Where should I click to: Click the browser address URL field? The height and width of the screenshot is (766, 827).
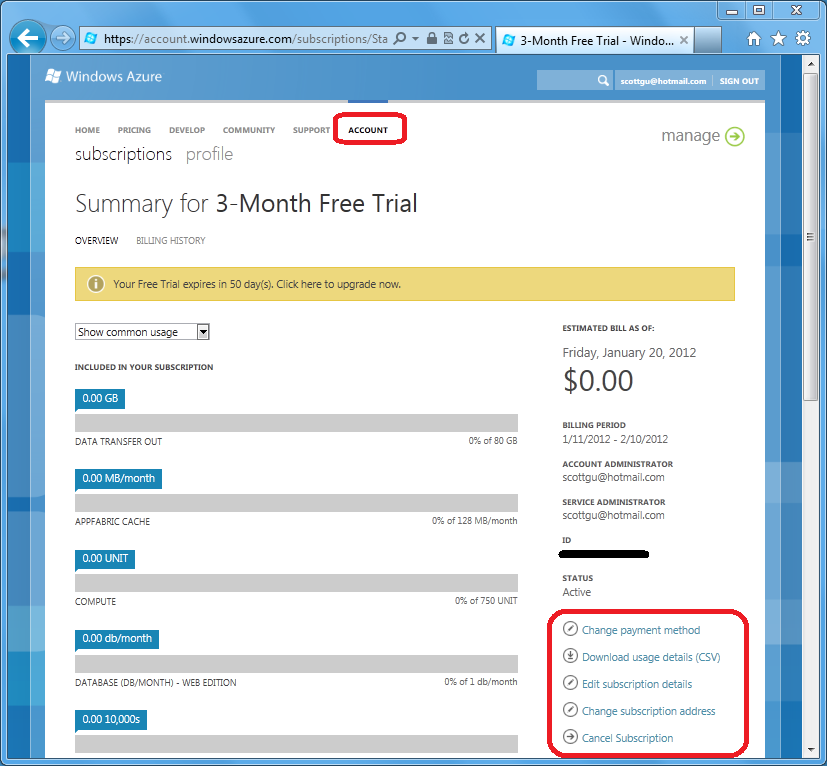(245, 39)
